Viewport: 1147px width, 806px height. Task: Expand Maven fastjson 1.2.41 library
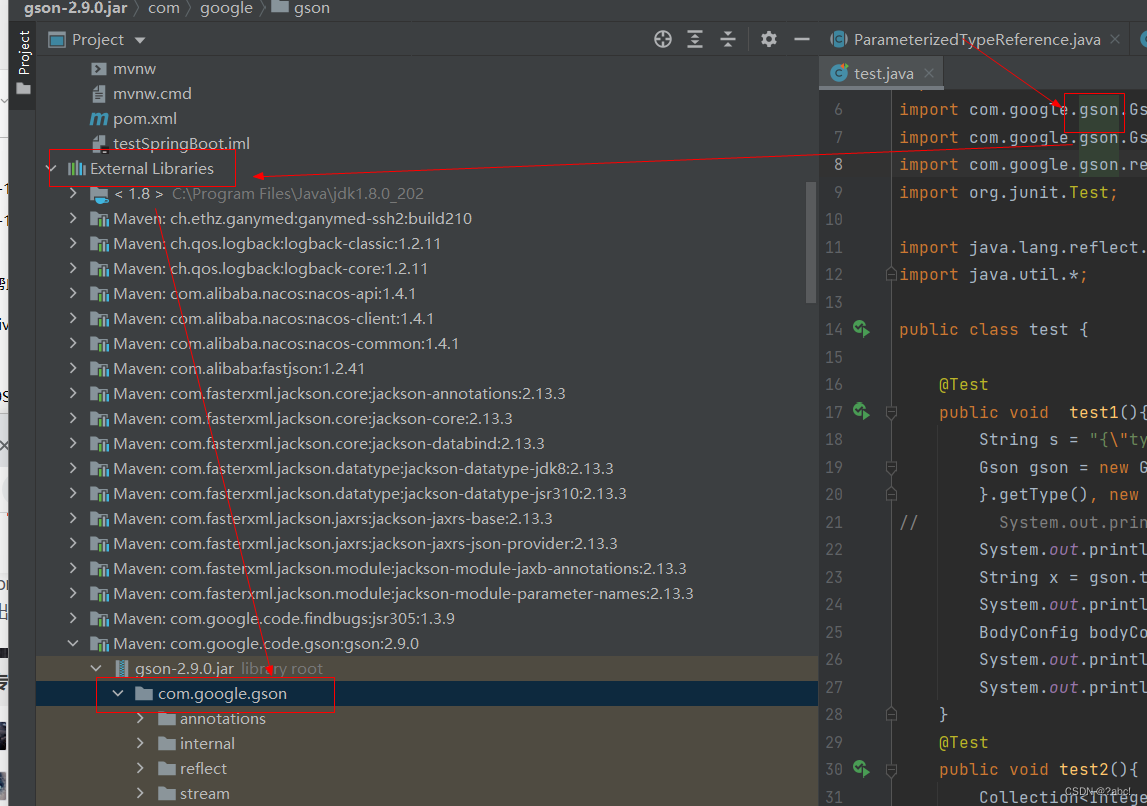coord(73,368)
